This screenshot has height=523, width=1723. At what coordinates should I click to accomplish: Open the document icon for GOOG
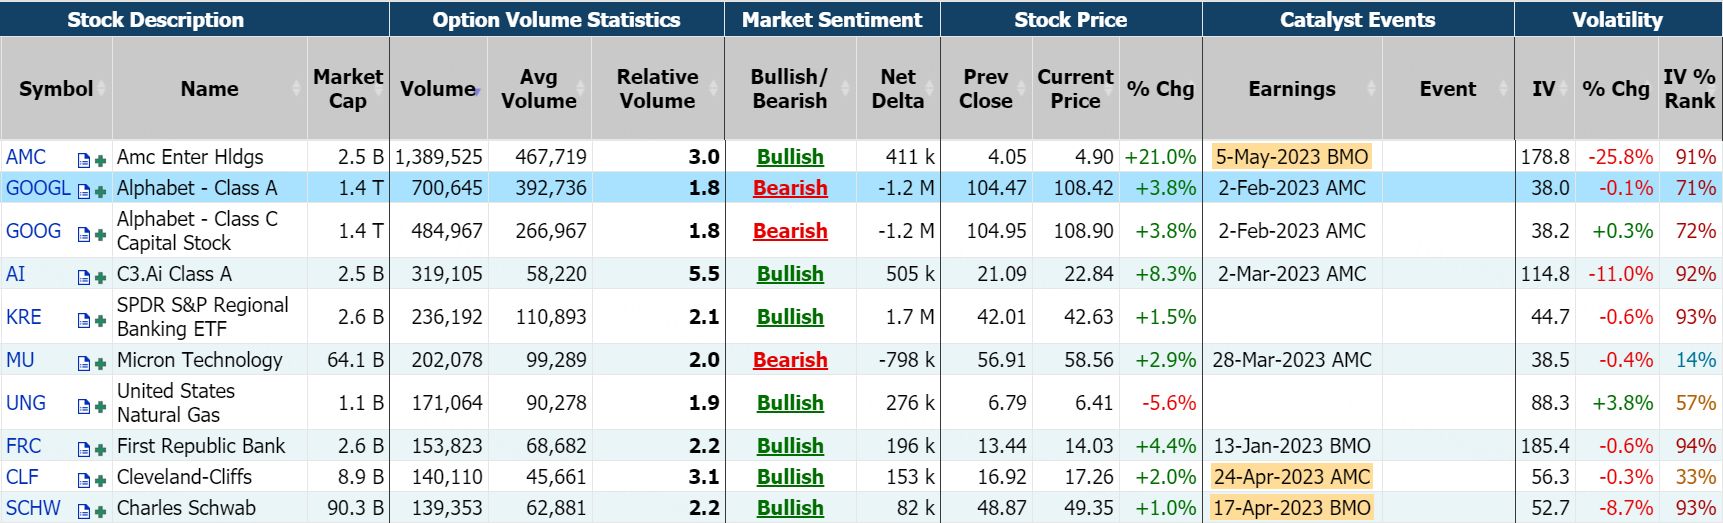point(84,234)
